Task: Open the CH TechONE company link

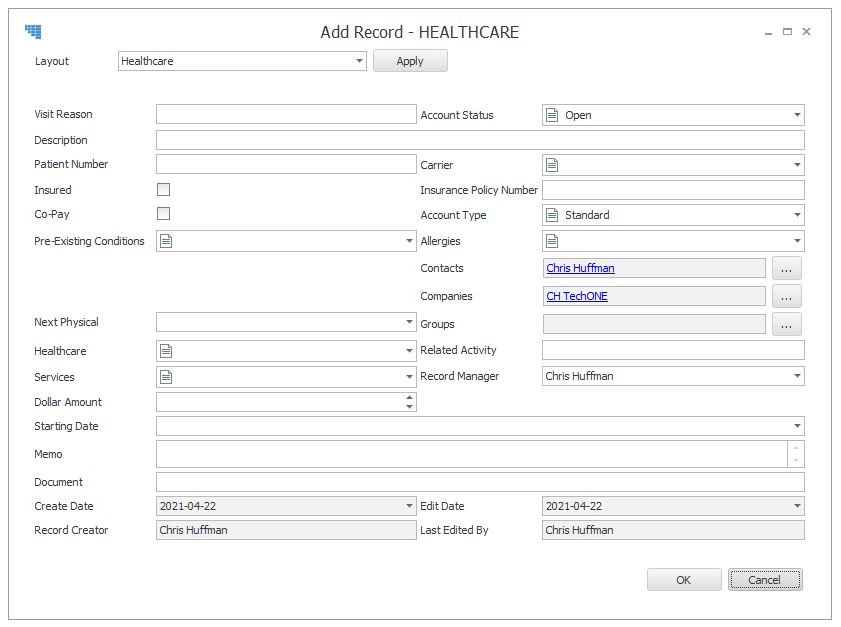Action: [577, 296]
